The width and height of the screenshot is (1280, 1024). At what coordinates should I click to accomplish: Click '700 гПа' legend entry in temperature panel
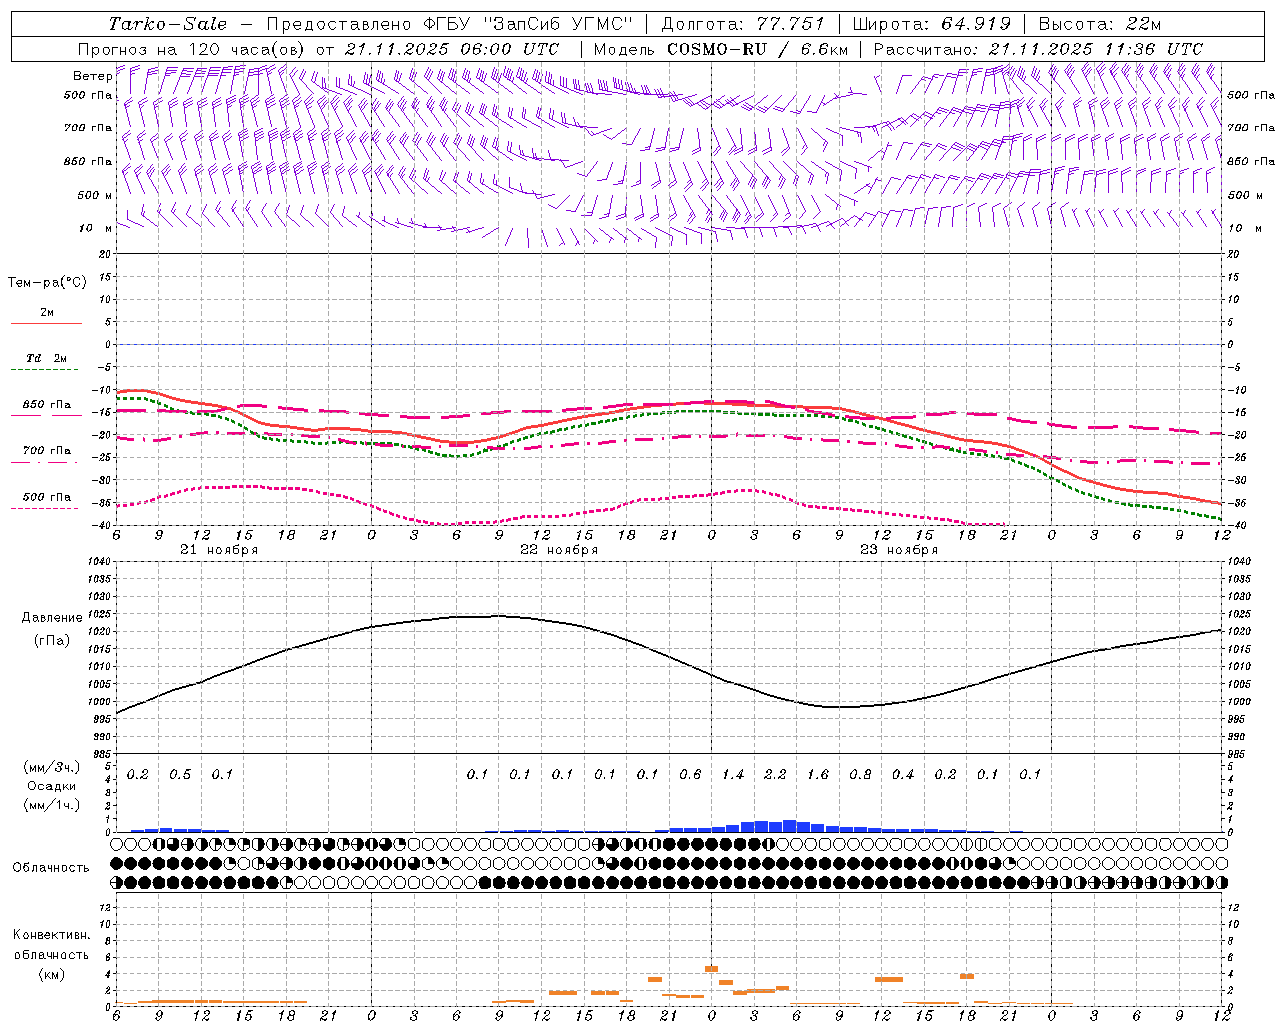coord(47,451)
